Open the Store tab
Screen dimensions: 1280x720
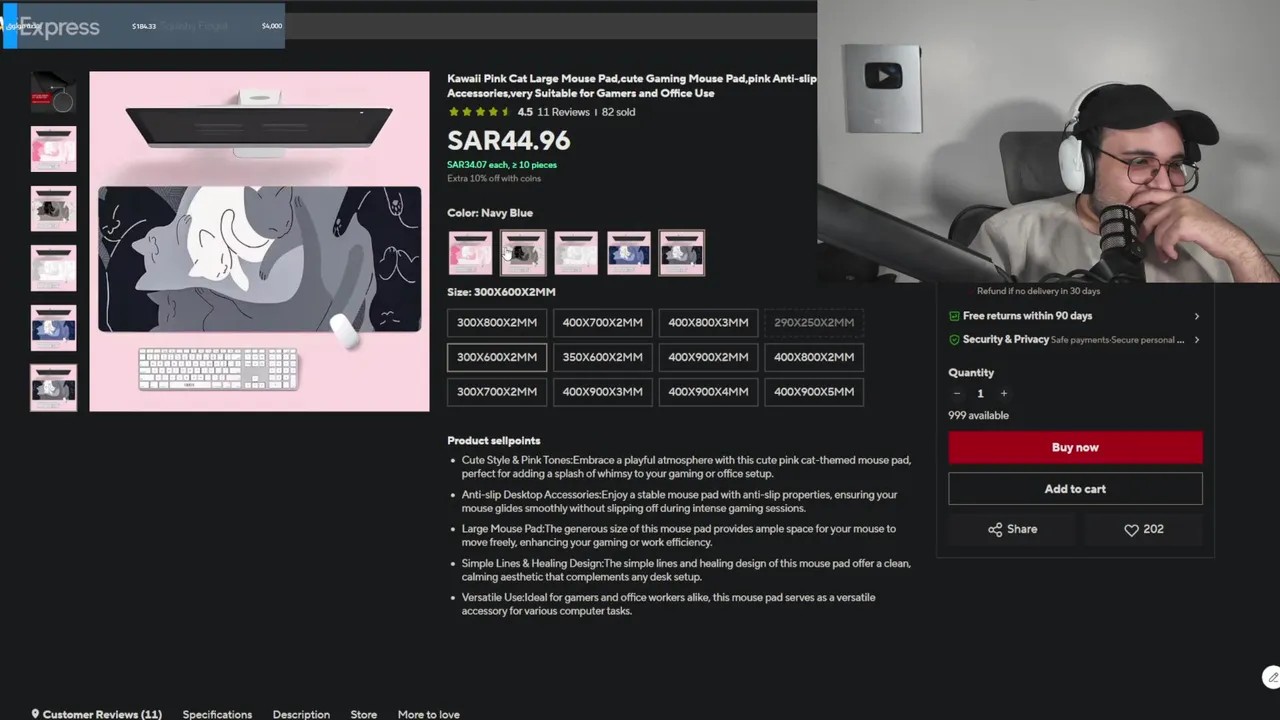[x=364, y=714]
